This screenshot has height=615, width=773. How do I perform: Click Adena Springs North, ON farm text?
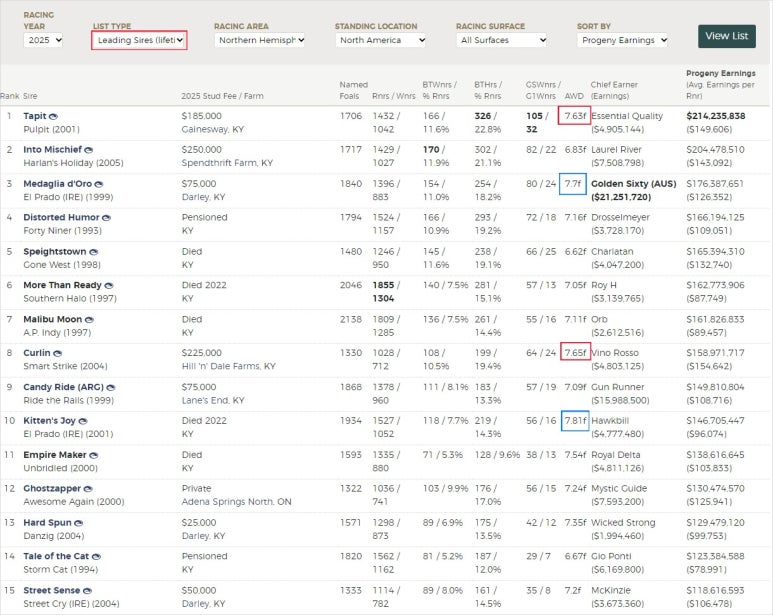pos(237,502)
